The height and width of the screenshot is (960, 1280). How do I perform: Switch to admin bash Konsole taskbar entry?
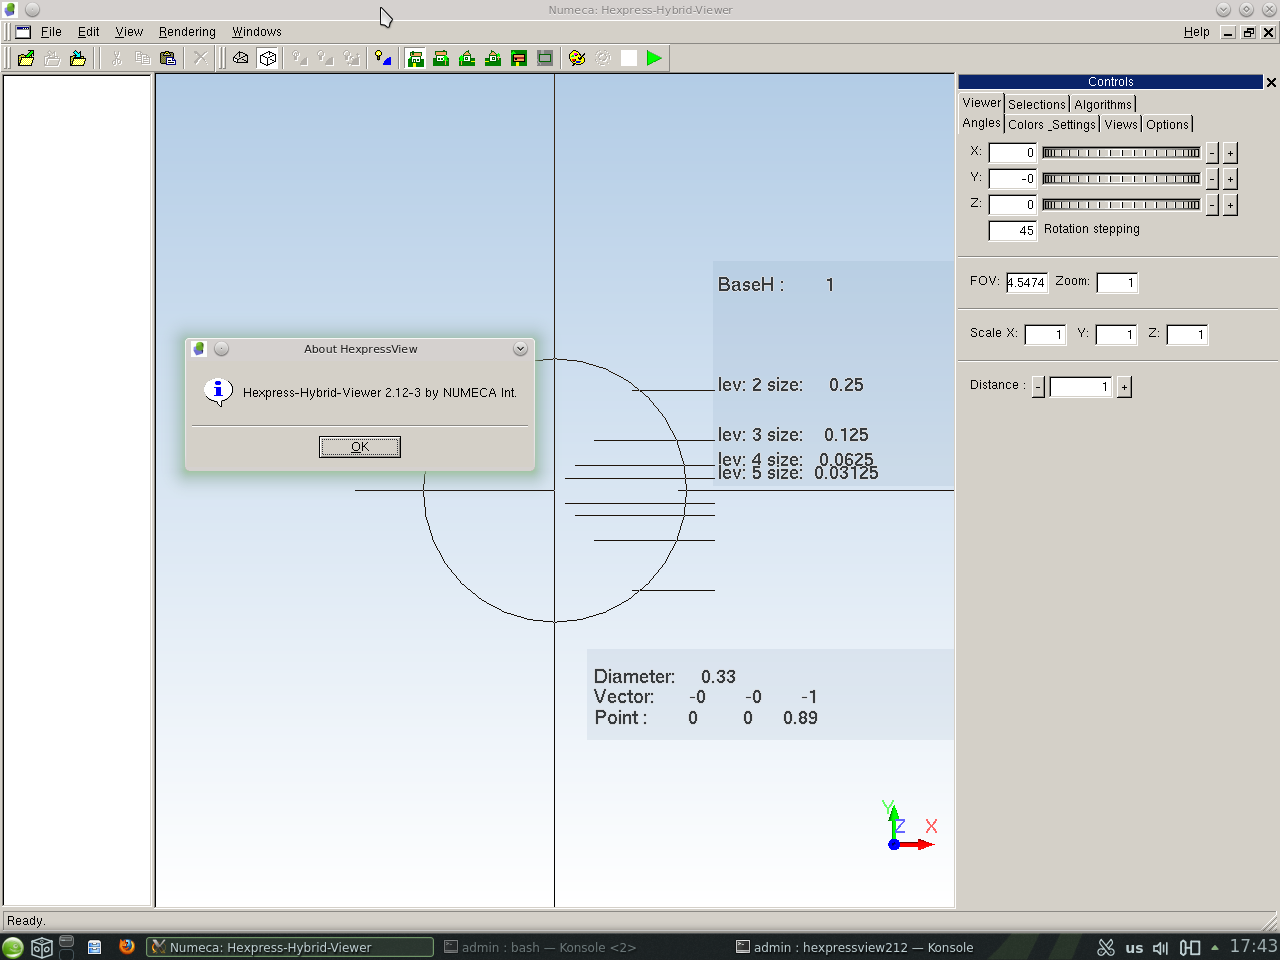(540, 947)
